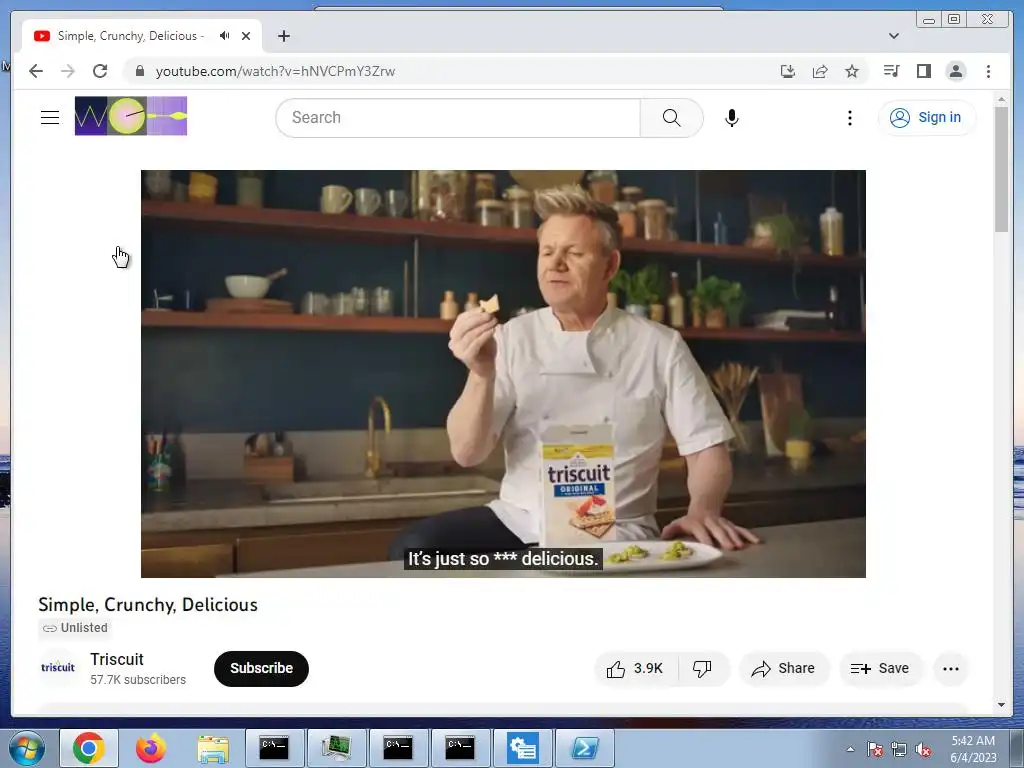The width and height of the screenshot is (1024, 768).
Task: Click the search magnifier button
Action: [671, 118]
